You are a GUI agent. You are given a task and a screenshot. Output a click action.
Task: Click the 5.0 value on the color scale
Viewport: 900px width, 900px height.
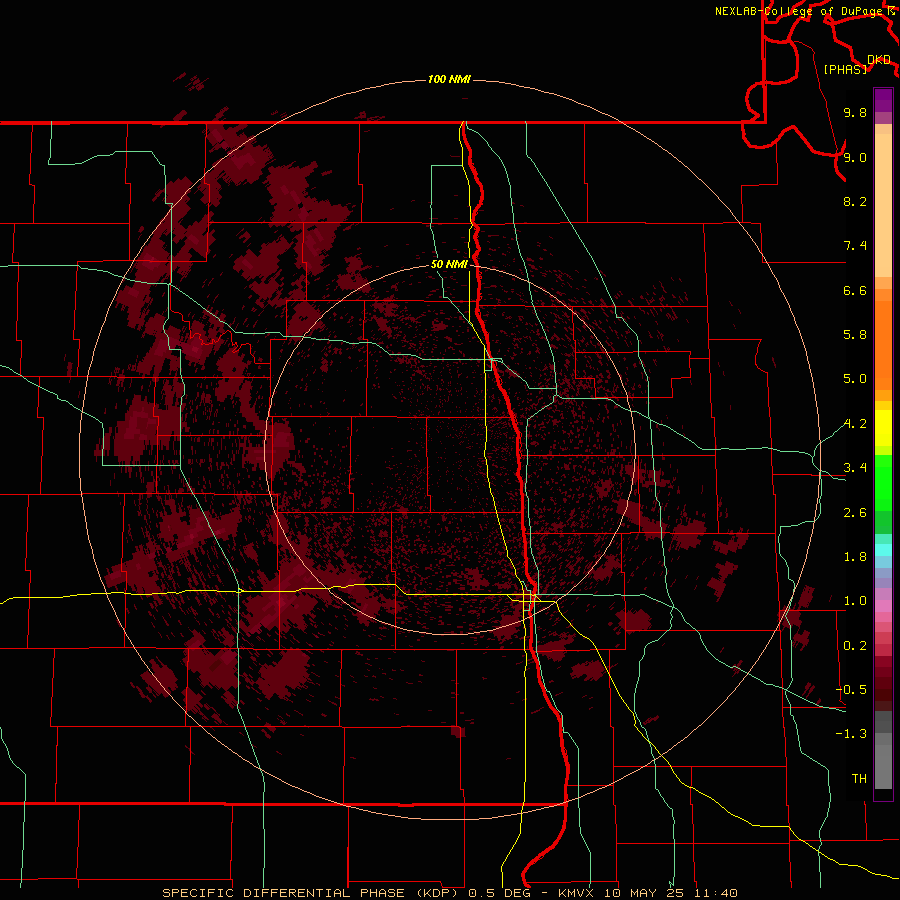coord(855,379)
